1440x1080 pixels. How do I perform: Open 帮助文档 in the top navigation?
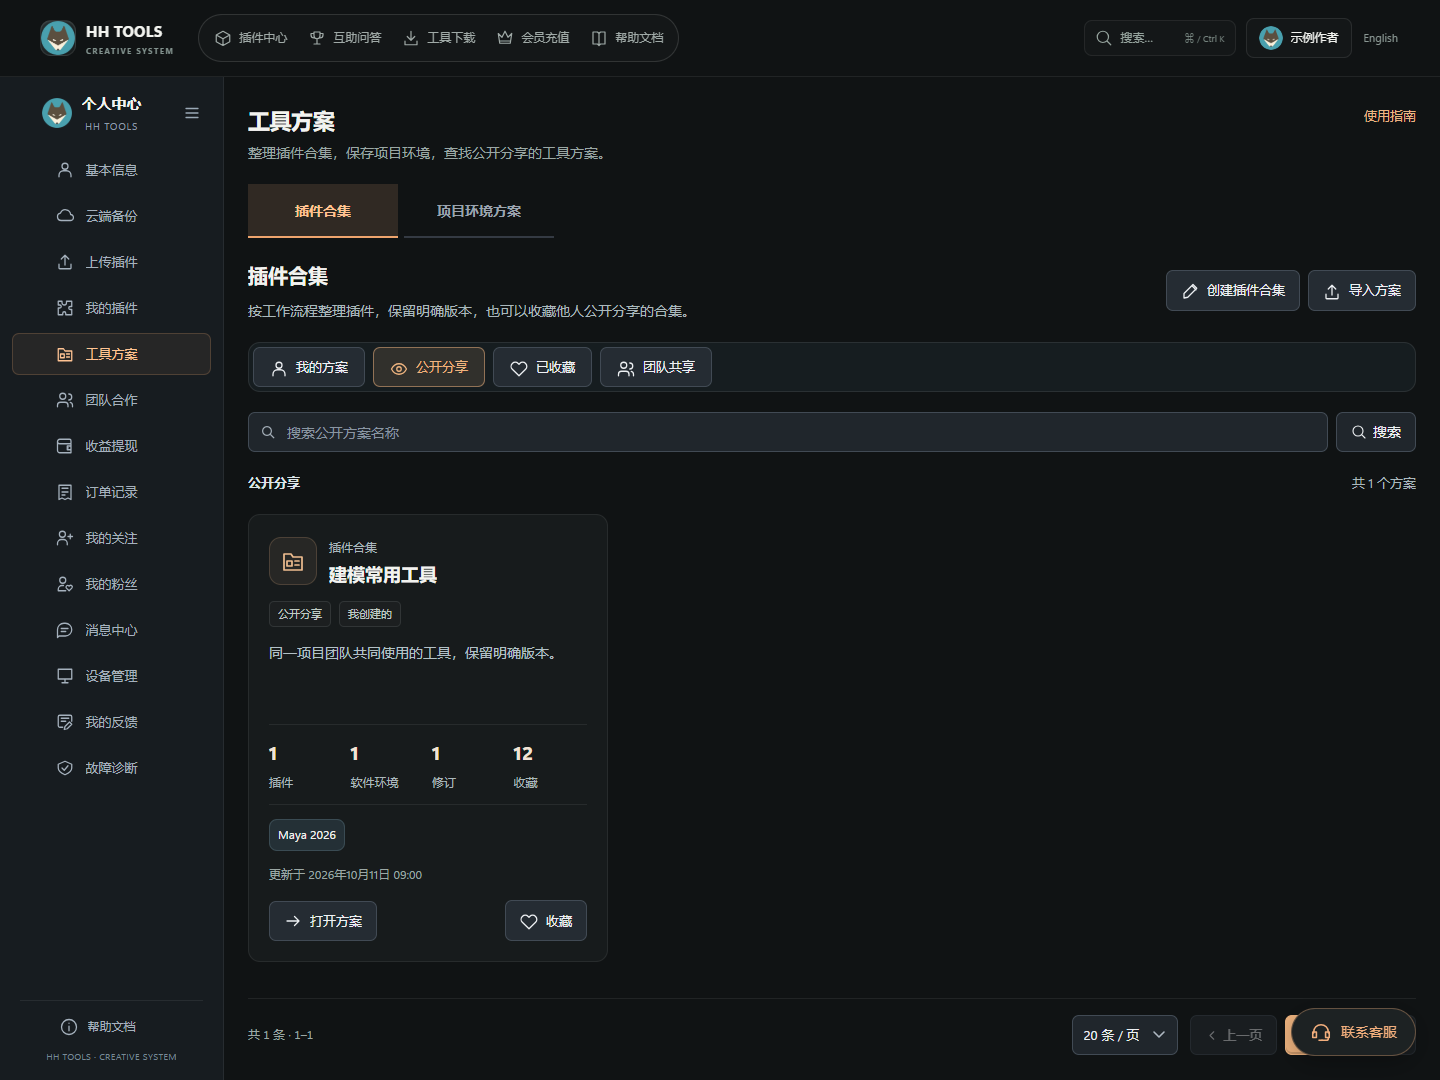(627, 38)
